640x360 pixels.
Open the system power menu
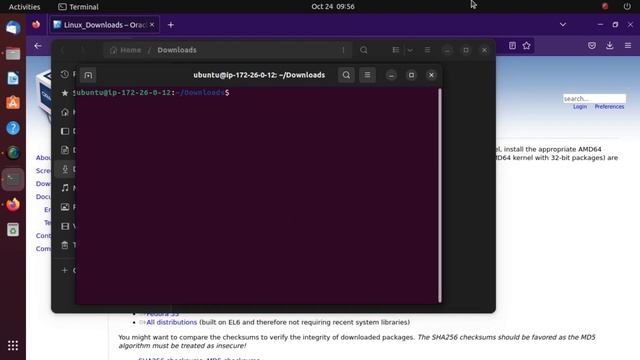point(627,7)
